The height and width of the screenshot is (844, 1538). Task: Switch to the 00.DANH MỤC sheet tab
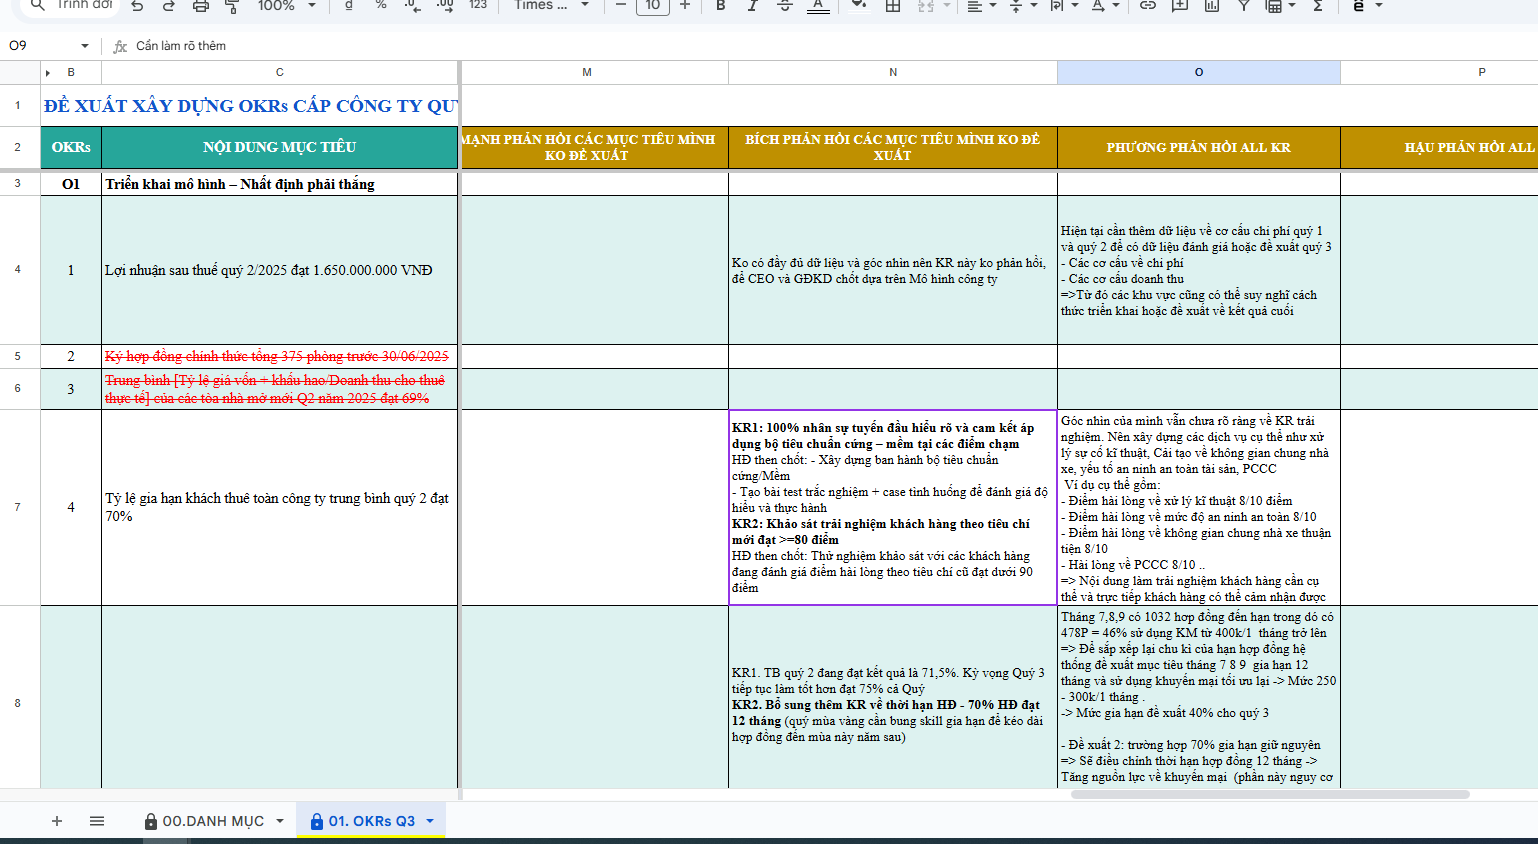[x=213, y=821]
